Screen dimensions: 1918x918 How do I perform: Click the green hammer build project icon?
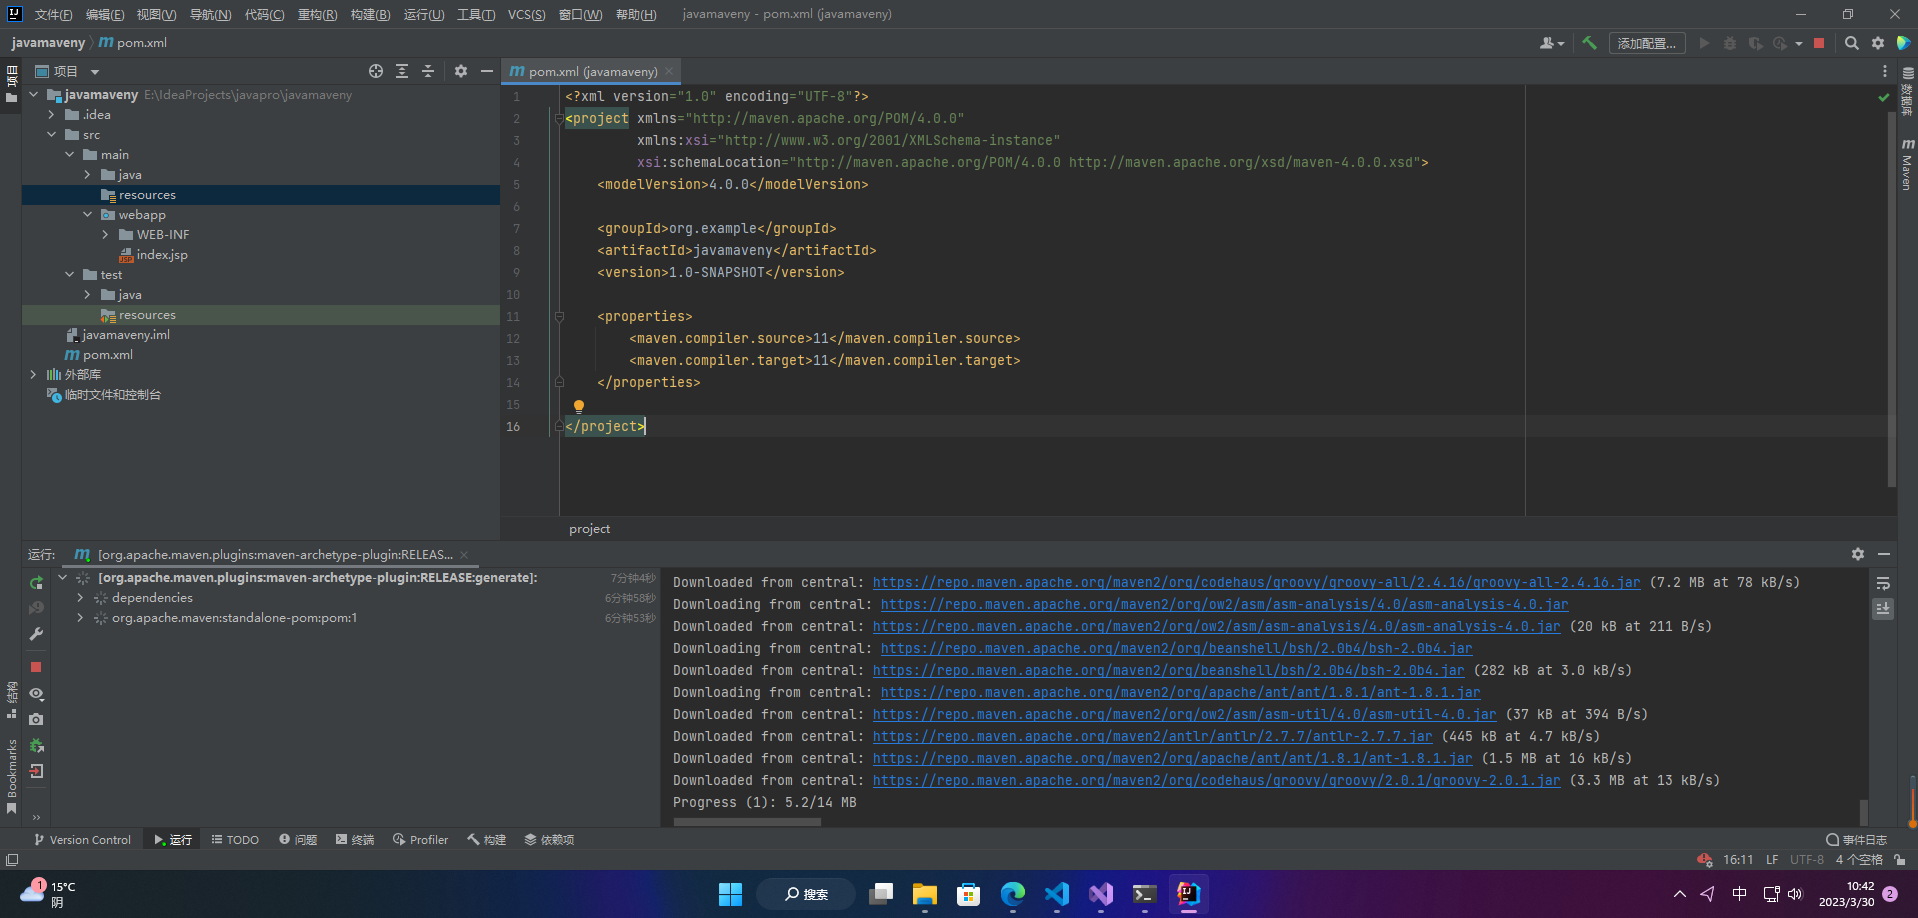point(1589,43)
